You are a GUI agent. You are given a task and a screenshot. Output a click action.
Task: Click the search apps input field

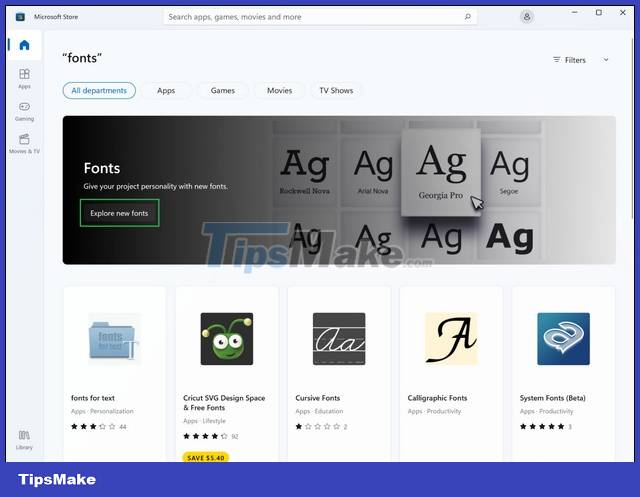coord(320,17)
